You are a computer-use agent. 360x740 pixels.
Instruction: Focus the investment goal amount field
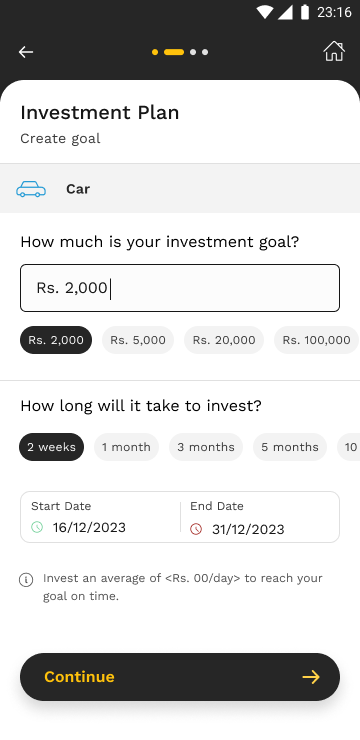pos(180,288)
